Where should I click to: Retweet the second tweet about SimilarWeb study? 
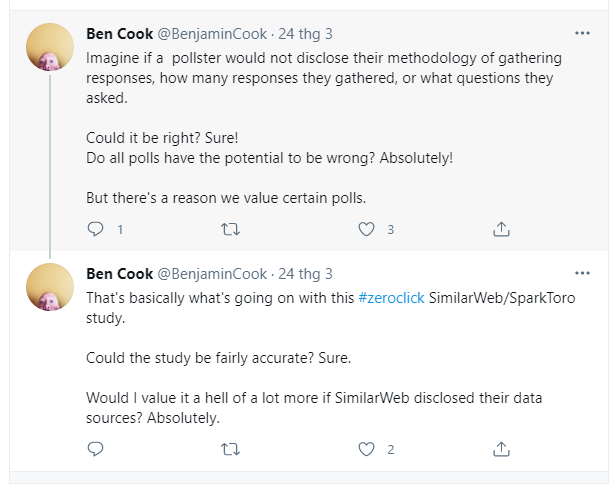click(230, 449)
